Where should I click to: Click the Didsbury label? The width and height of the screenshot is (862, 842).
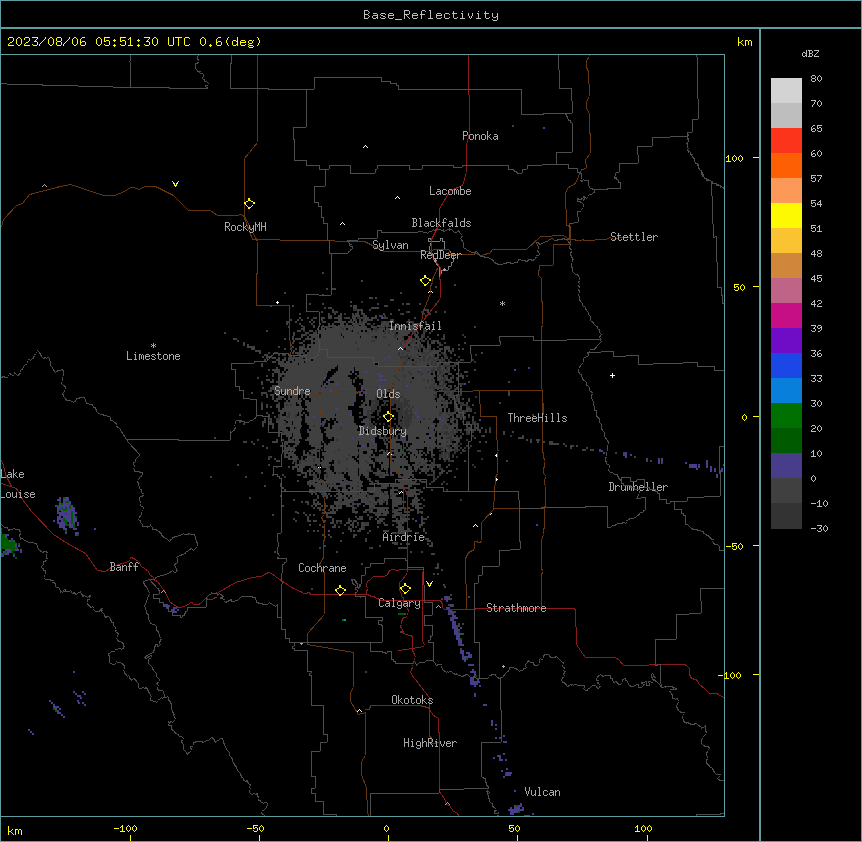pyautogui.click(x=383, y=431)
